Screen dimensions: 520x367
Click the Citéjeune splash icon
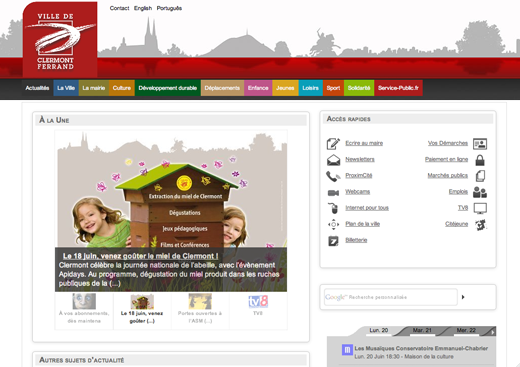click(481, 225)
